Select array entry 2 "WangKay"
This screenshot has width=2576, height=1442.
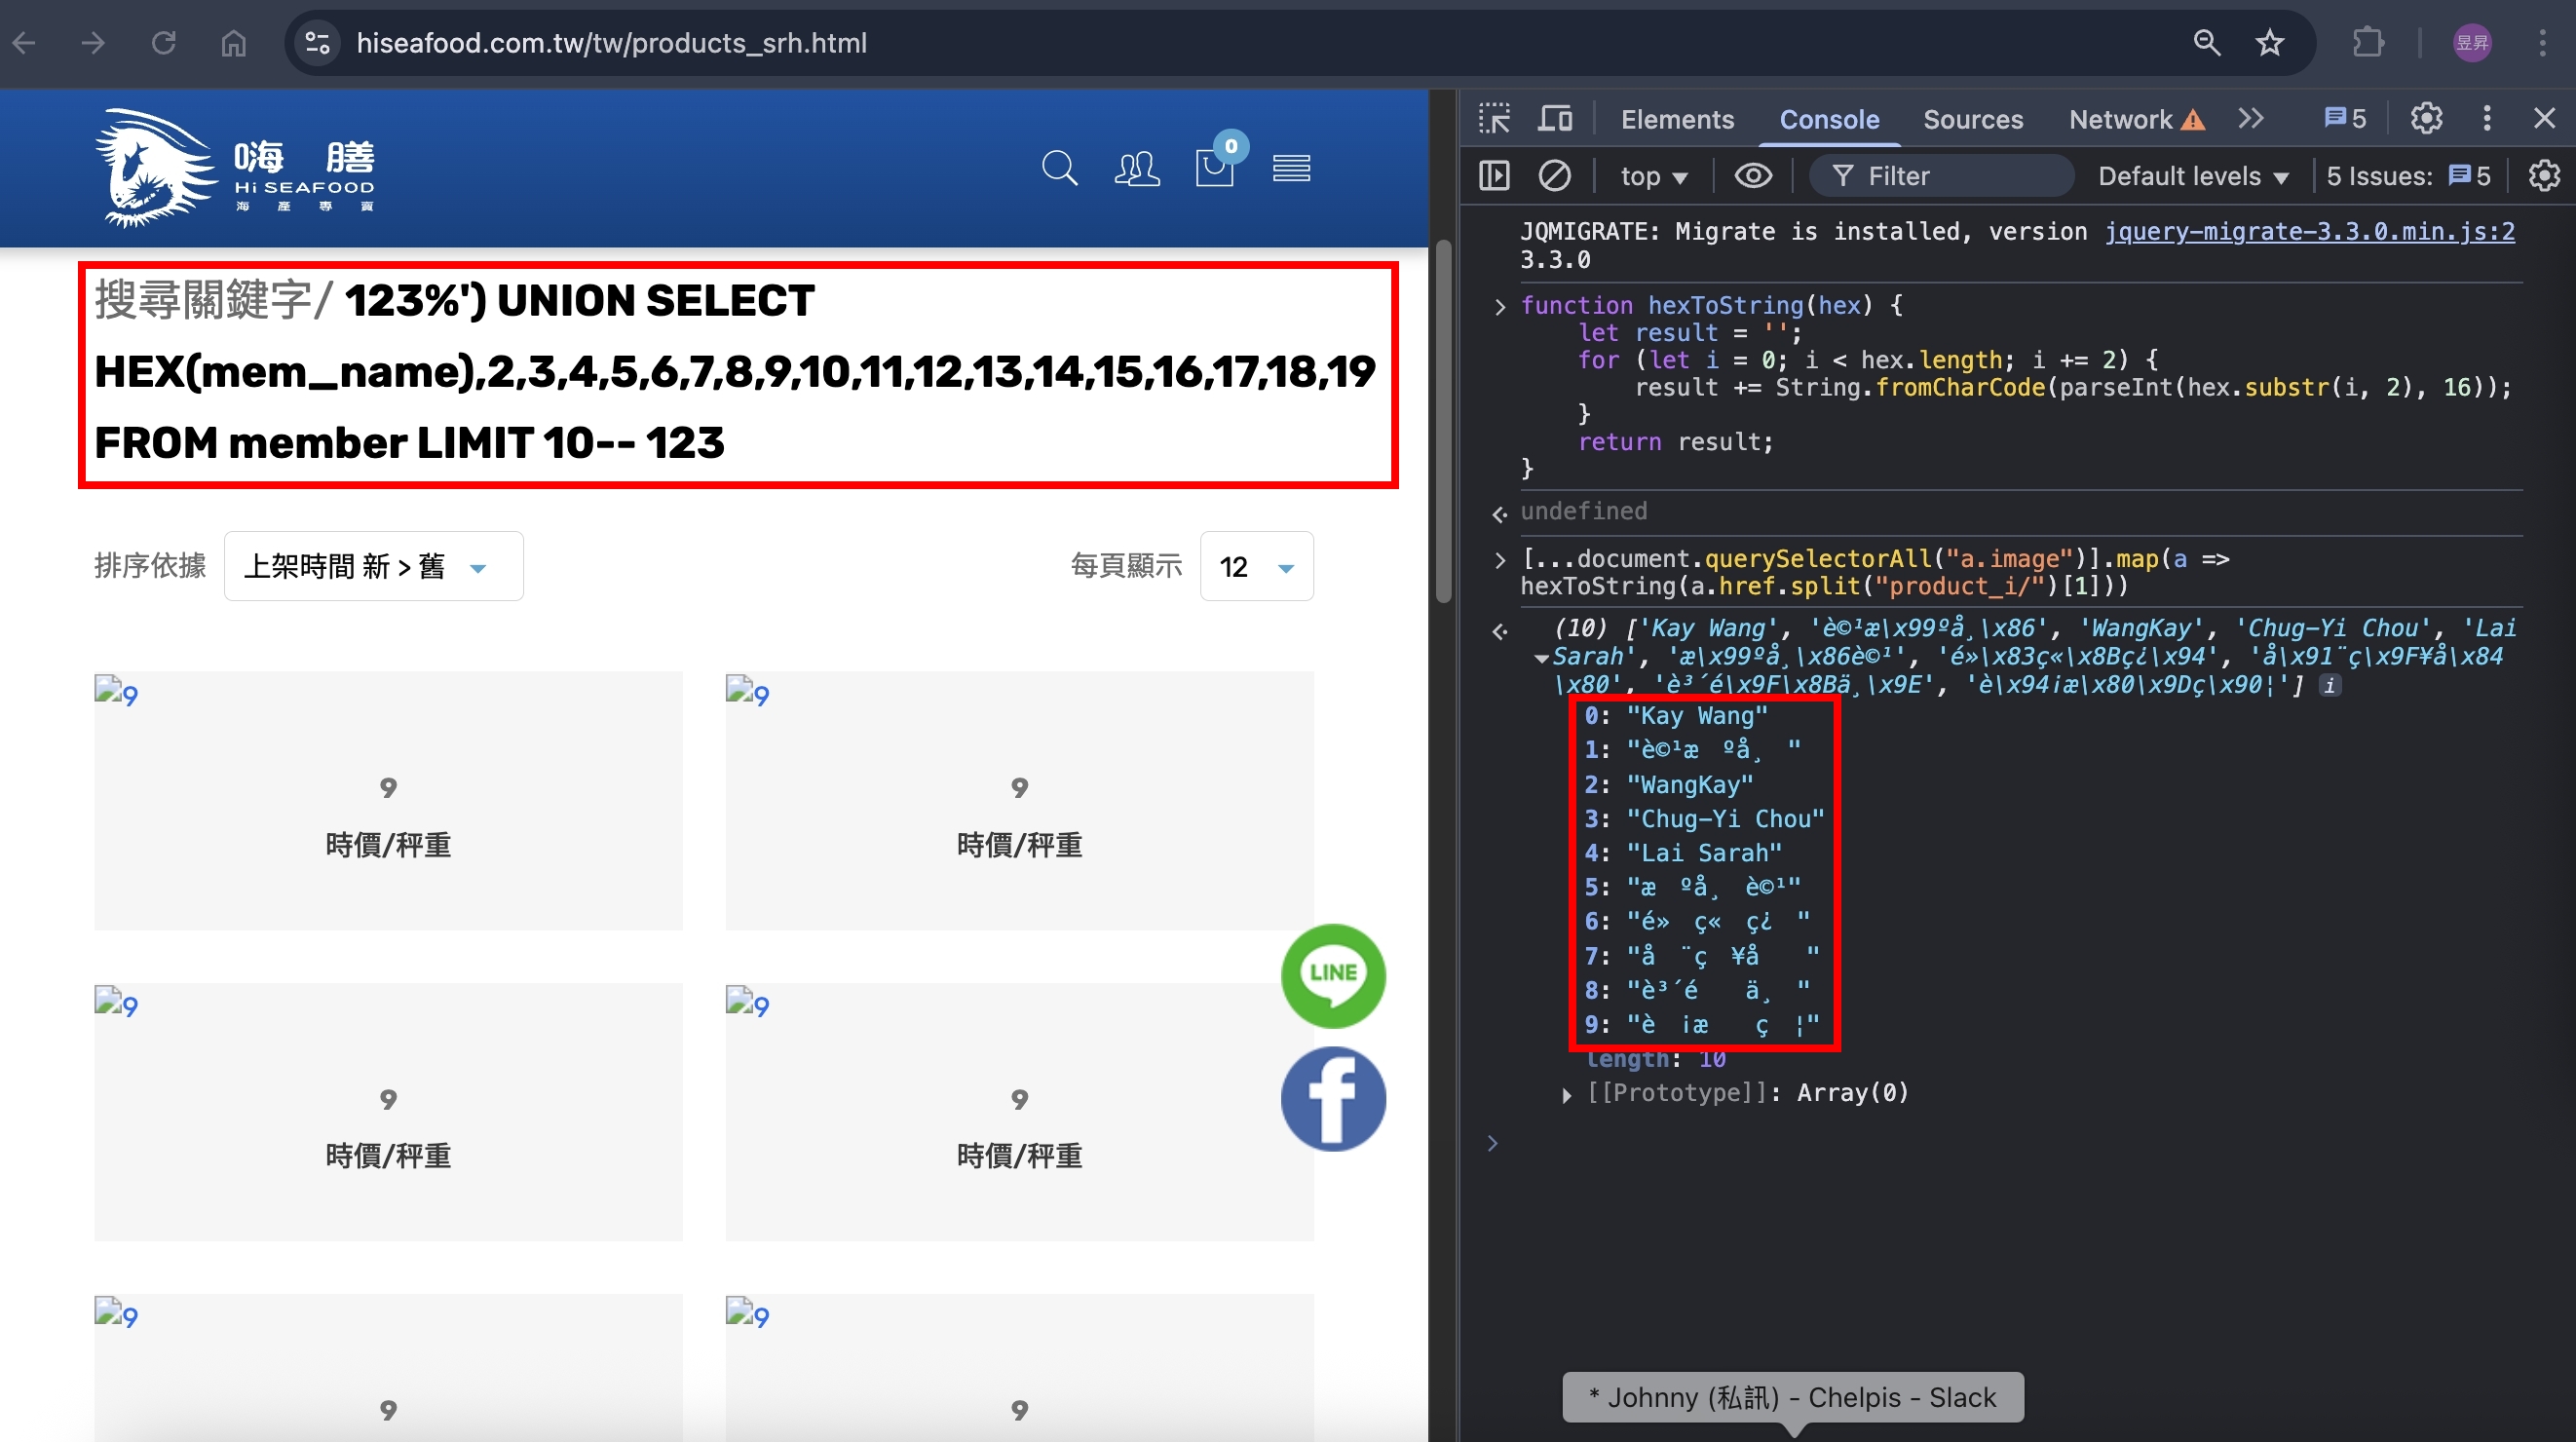pyautogui.click(x=1669, y=785)
